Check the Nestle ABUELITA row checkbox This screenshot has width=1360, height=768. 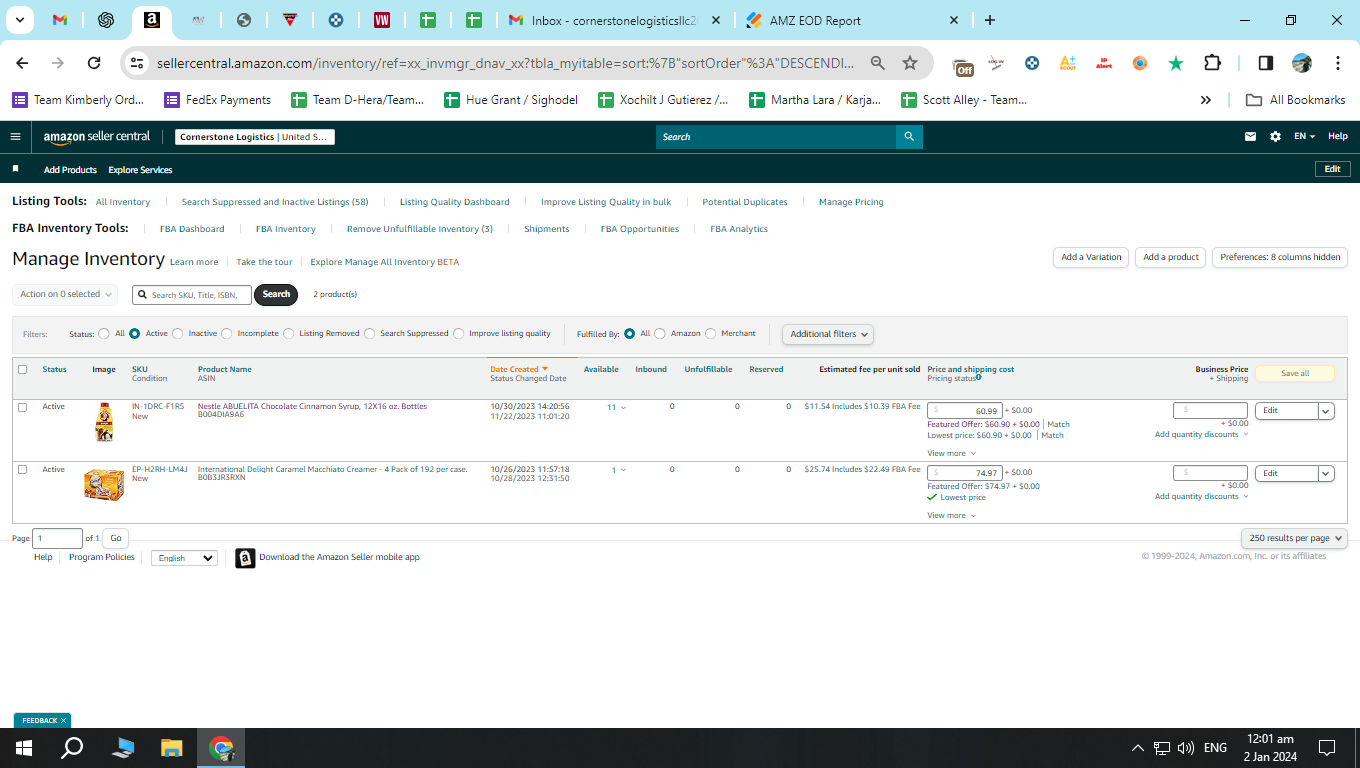point(23,407)
